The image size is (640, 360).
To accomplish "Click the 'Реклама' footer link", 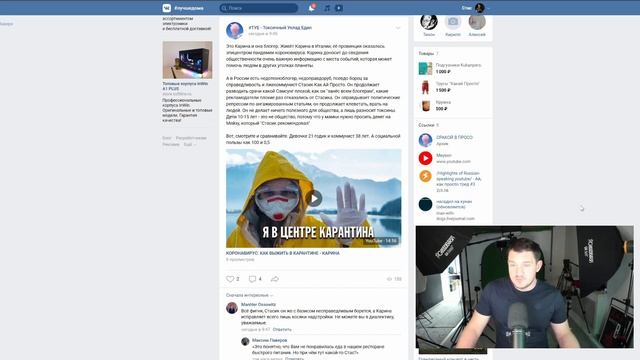I will coord(171,144).
